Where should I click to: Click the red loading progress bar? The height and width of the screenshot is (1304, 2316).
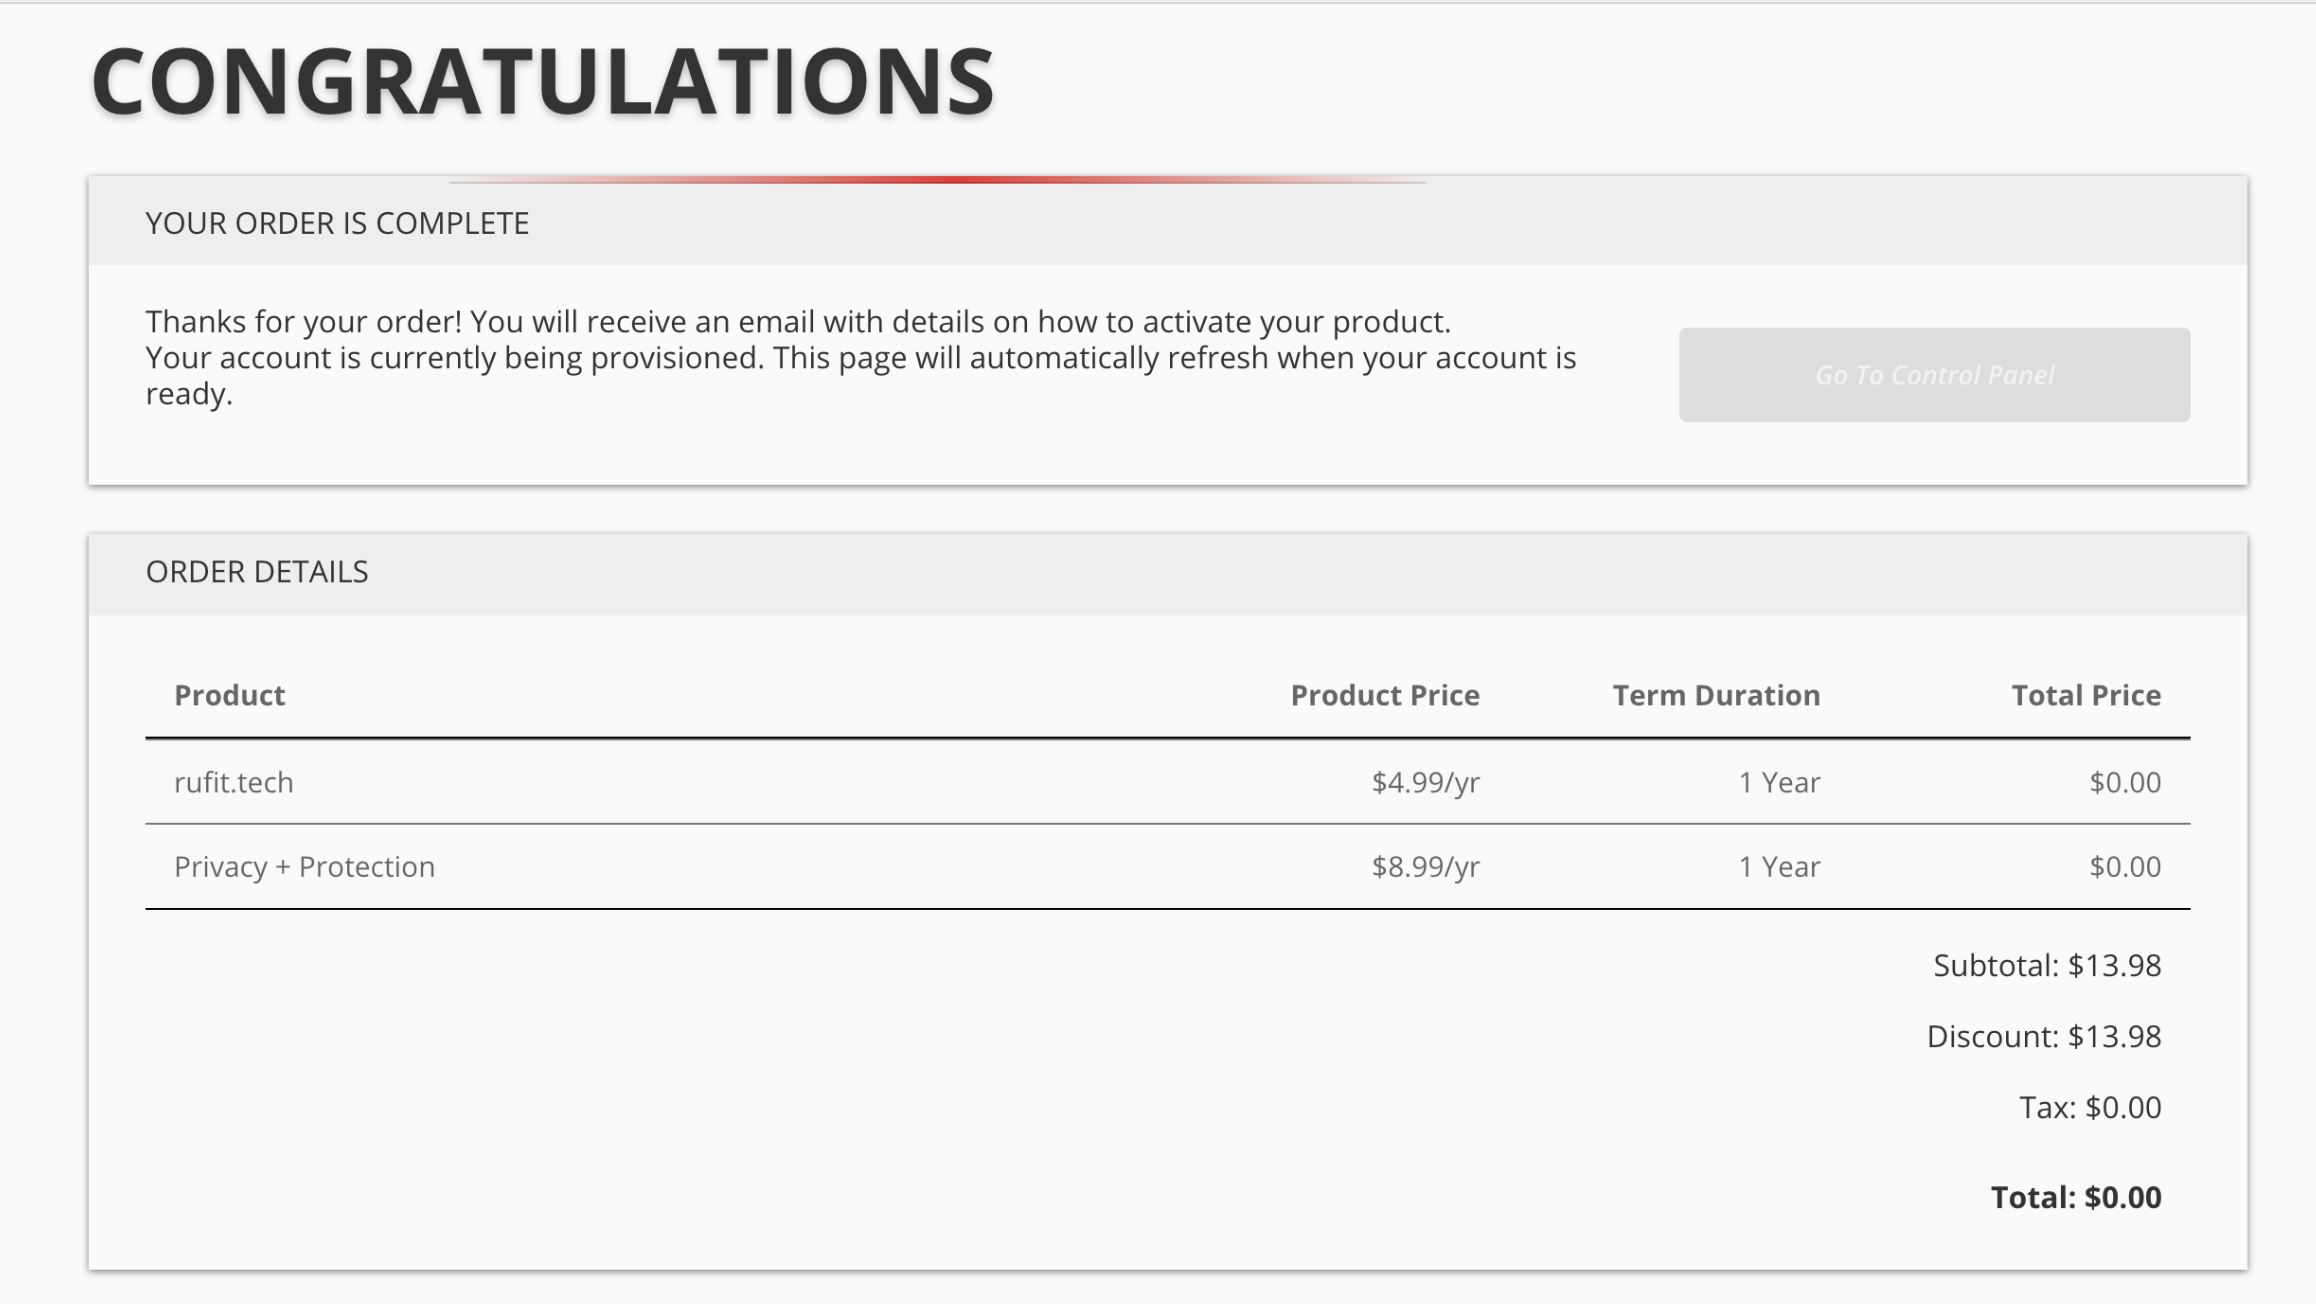click(938, 180)
